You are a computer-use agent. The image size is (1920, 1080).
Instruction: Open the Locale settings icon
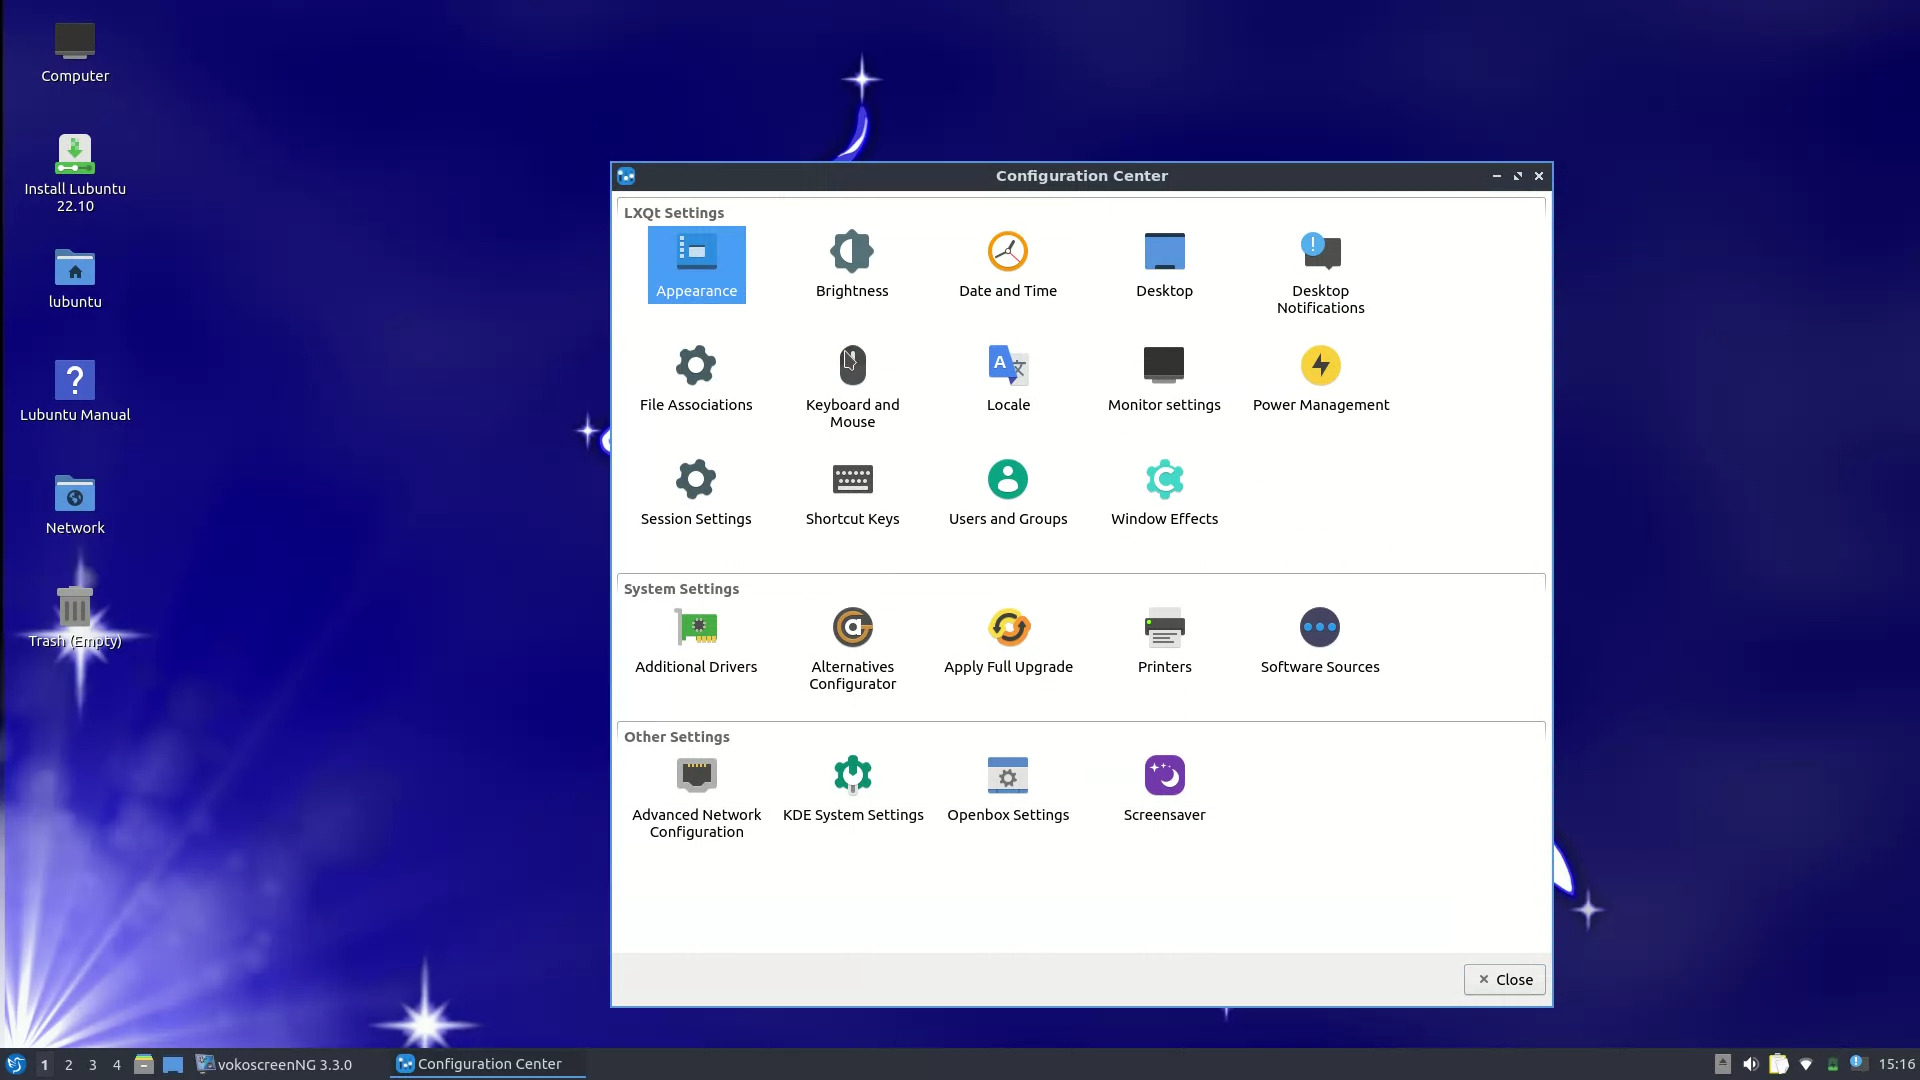point(1008,378)
